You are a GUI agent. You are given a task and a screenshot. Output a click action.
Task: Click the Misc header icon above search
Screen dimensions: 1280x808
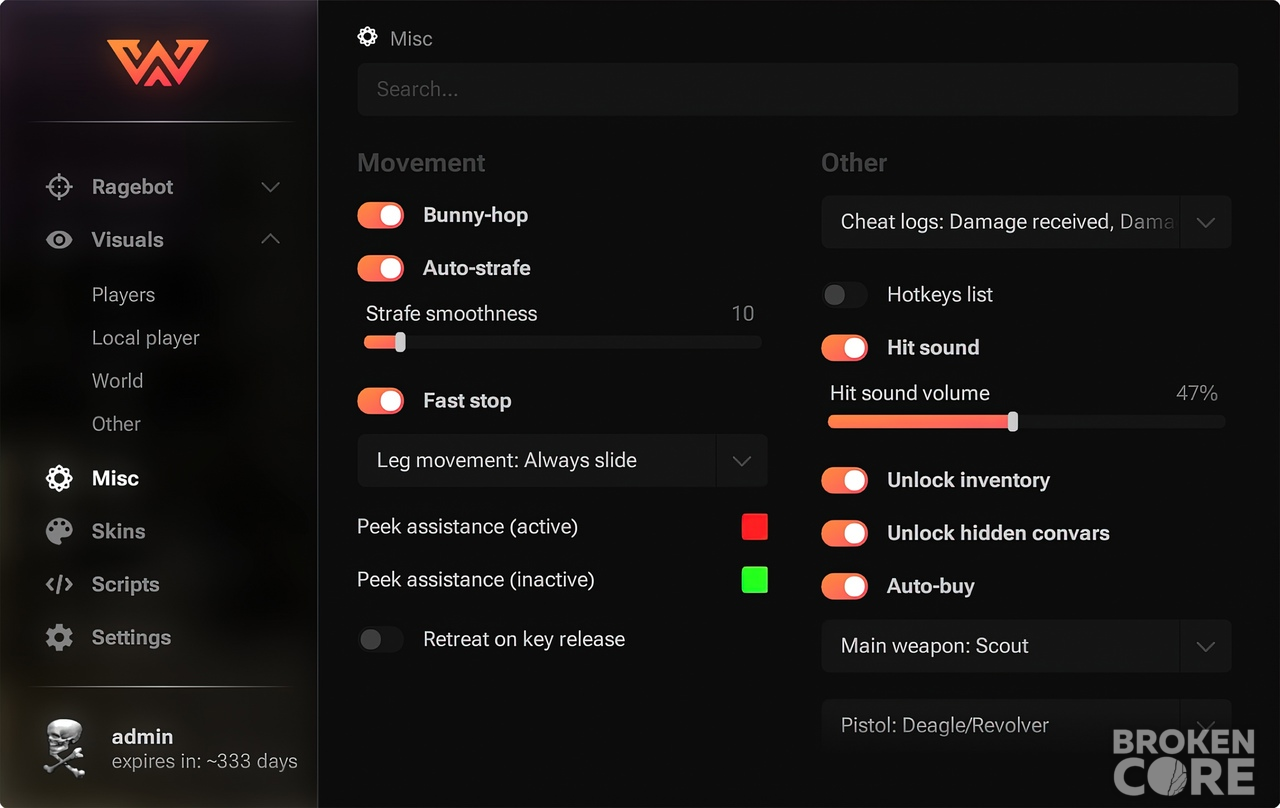point(367,37)
